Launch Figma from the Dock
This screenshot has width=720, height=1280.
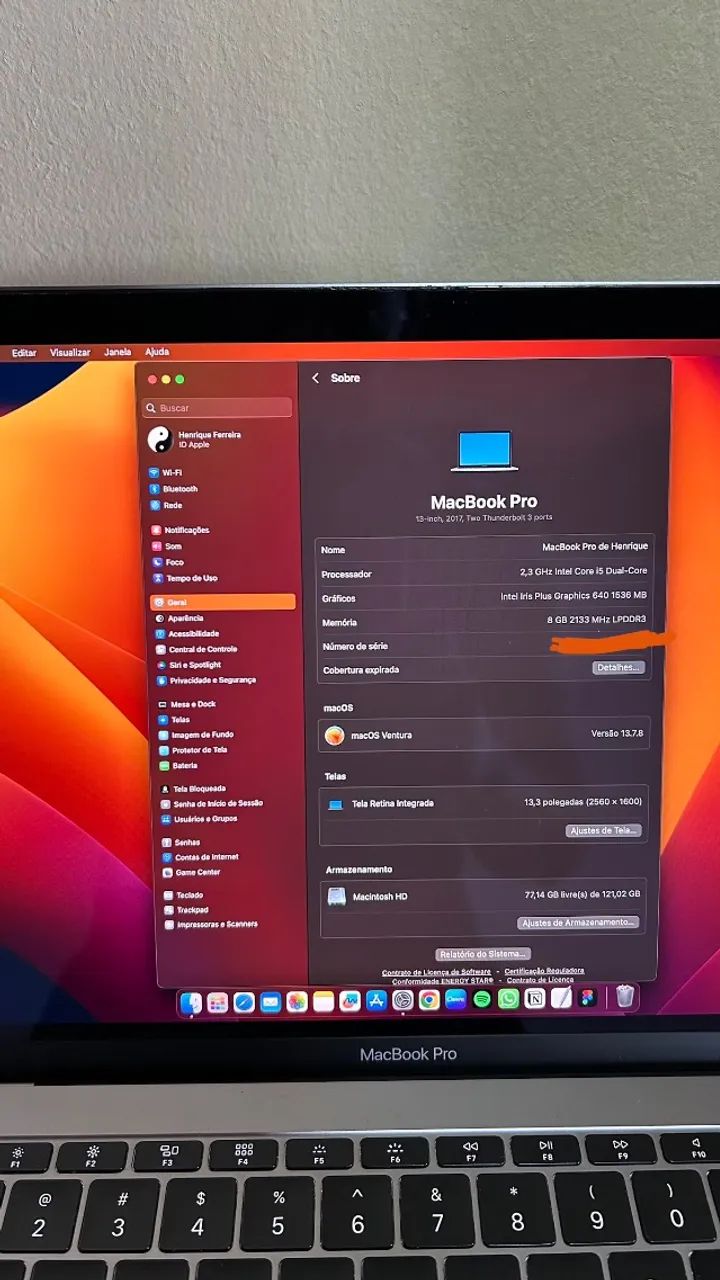click(588, 998)
